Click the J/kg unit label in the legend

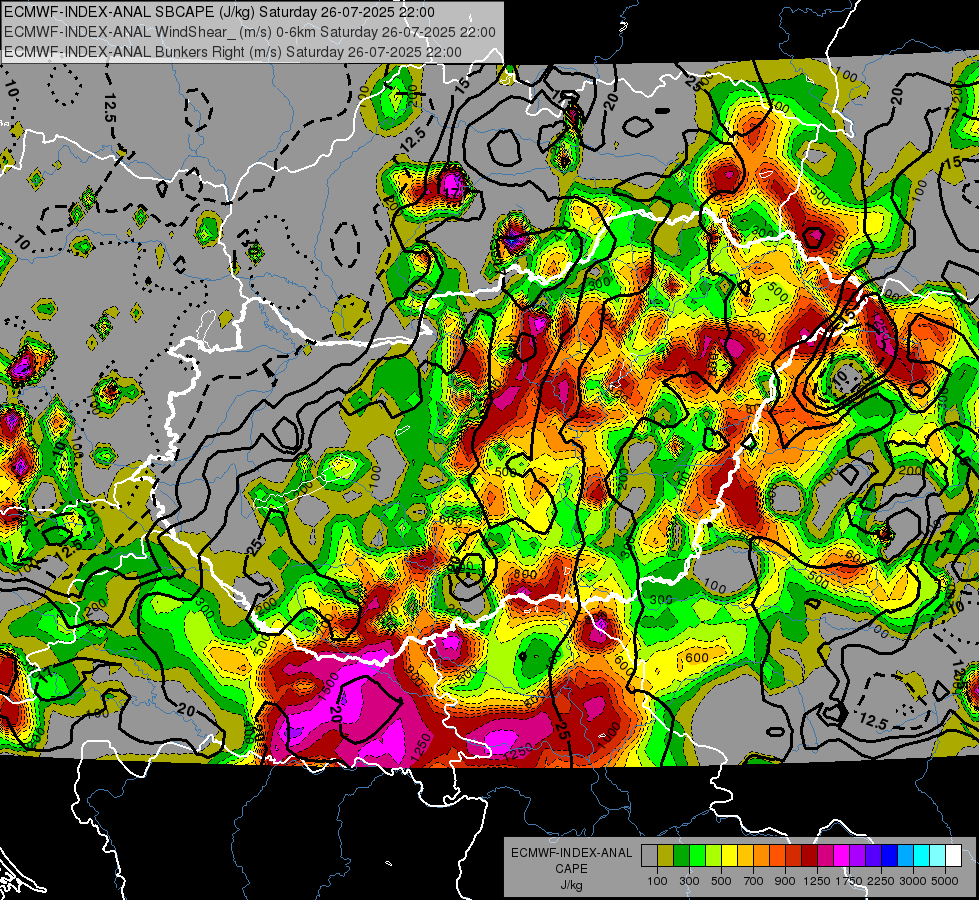(571, 885)
